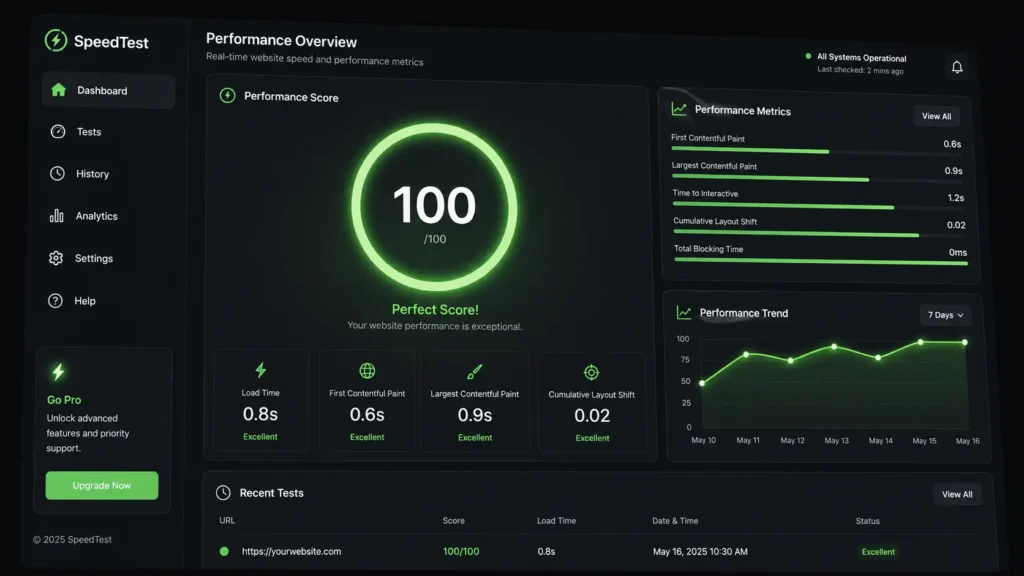The height and width of the screenshot is (576, 1024).
Task: Click the Performance Trend chart icon
Action: click(x=684, y=313)
